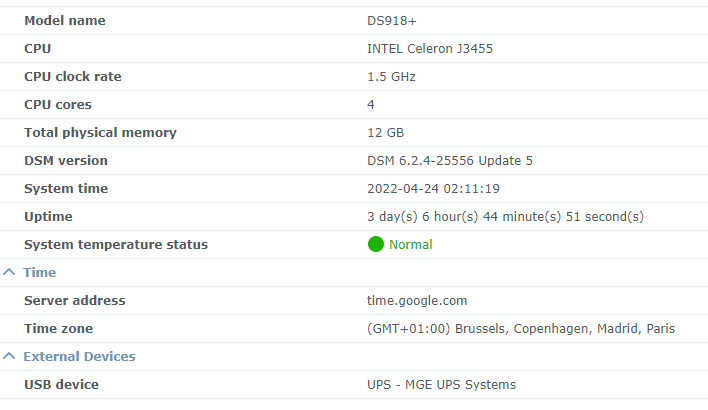Click the time.google.com server address
The height and width of the screenshot is (410, 708).
click(x=417, y=300)
